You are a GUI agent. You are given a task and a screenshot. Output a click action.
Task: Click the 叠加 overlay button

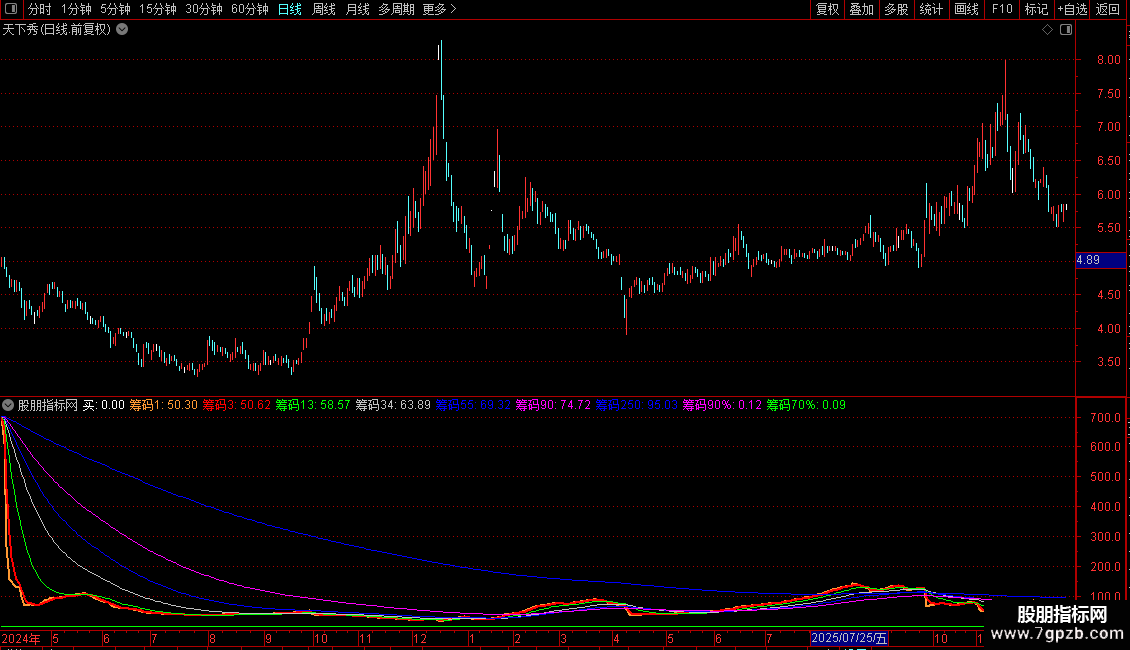click(862, 9)
